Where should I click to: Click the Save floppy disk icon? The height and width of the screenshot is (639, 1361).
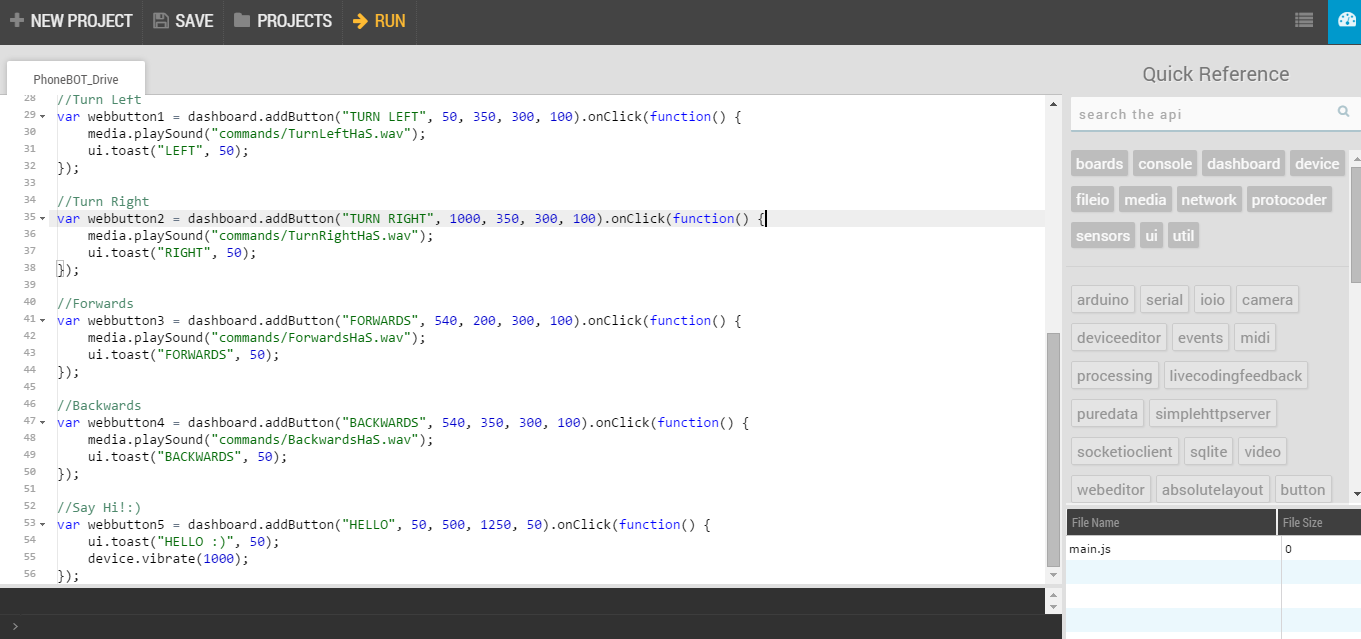click(161, 20)
